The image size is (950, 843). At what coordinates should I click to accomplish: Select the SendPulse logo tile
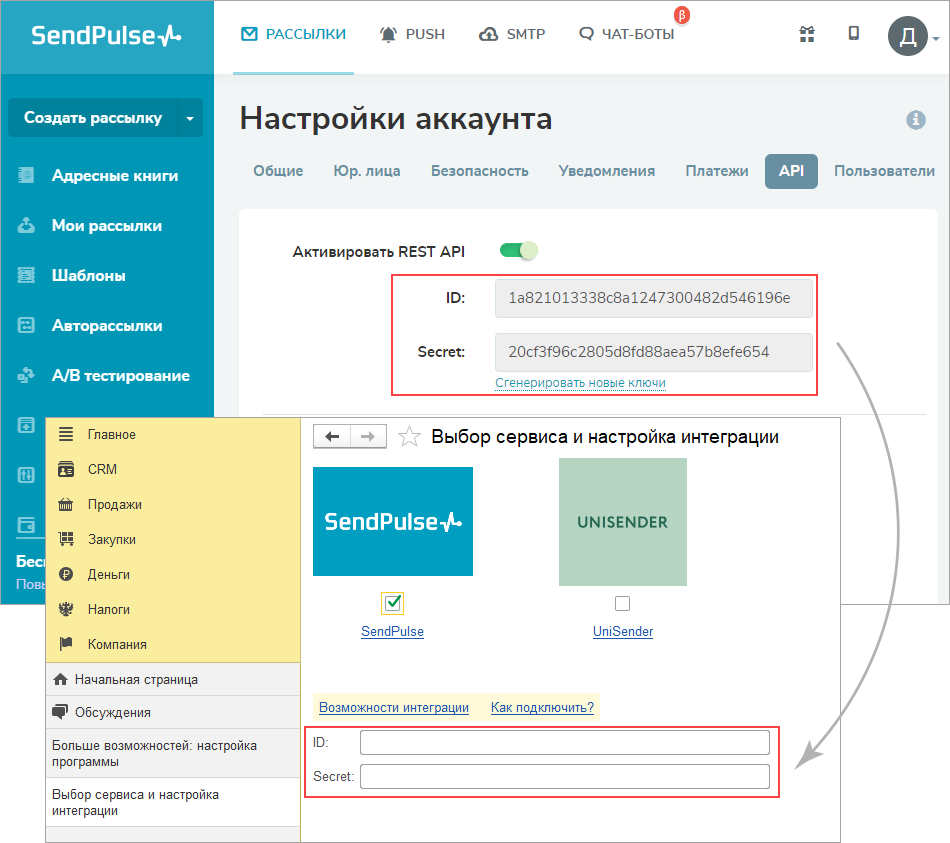pyautogui.click(x=393, y=521)
